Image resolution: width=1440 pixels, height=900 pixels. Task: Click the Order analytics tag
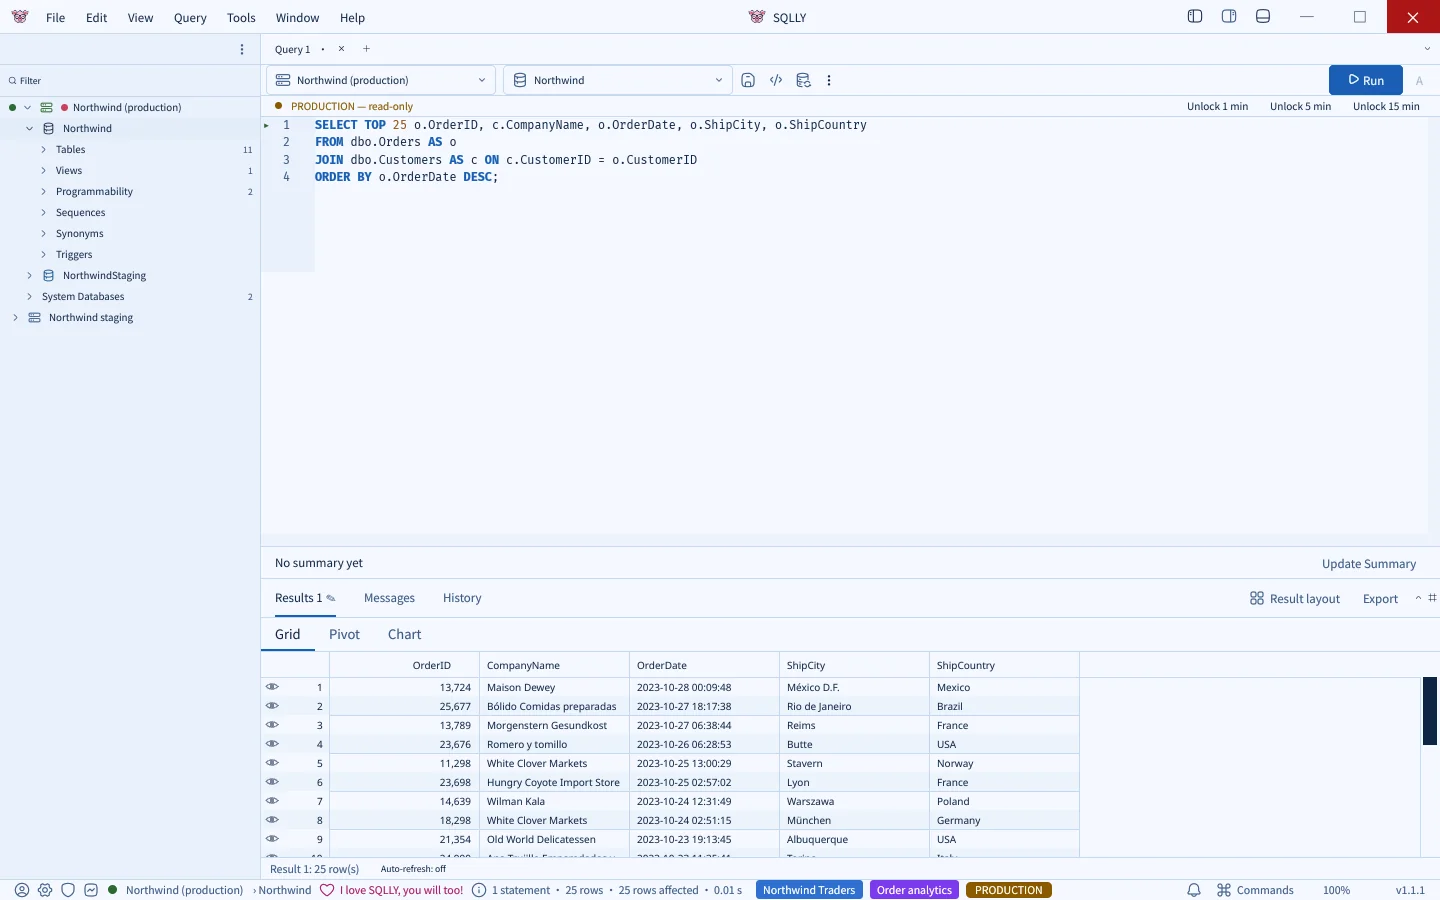coord(914,890)
